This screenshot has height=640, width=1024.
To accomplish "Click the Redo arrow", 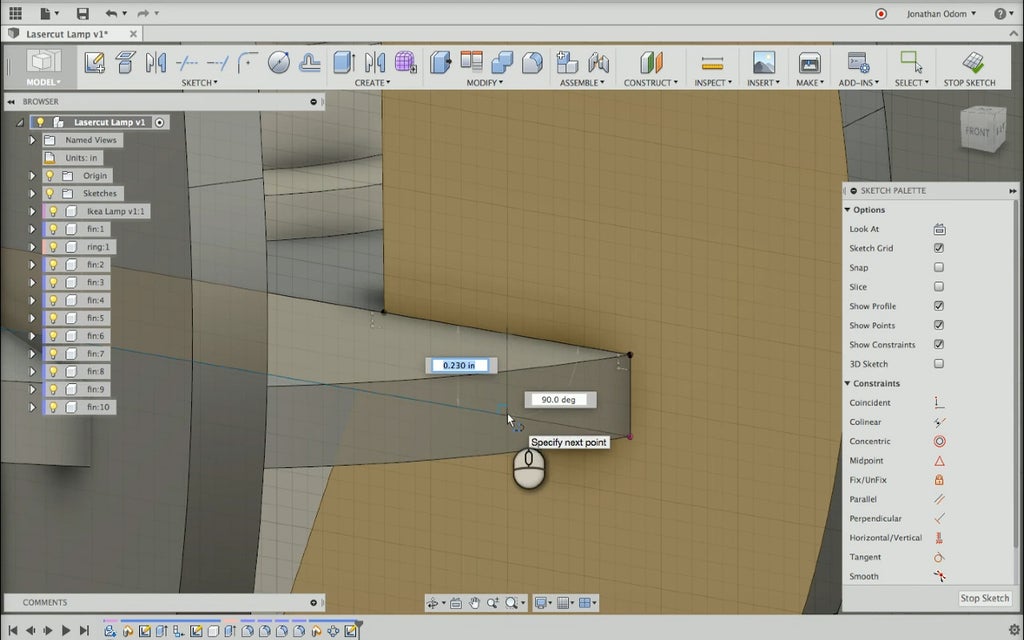I will [x=143, y=13].
